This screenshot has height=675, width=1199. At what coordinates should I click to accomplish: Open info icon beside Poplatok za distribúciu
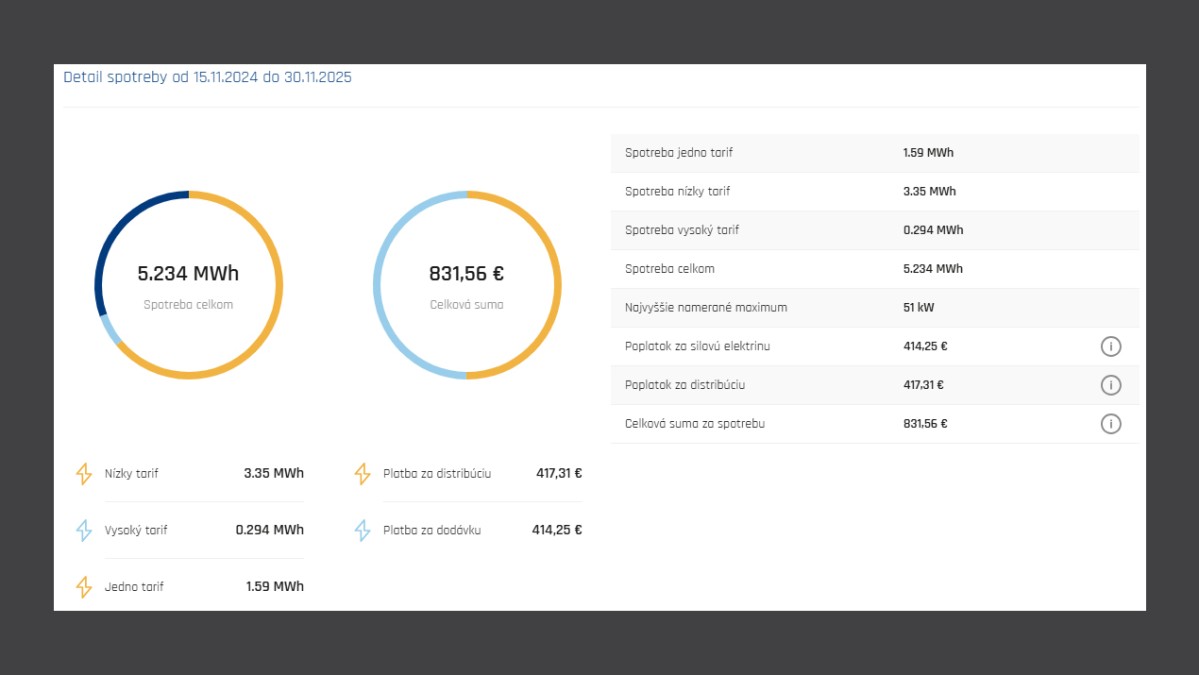(1110, 385)
